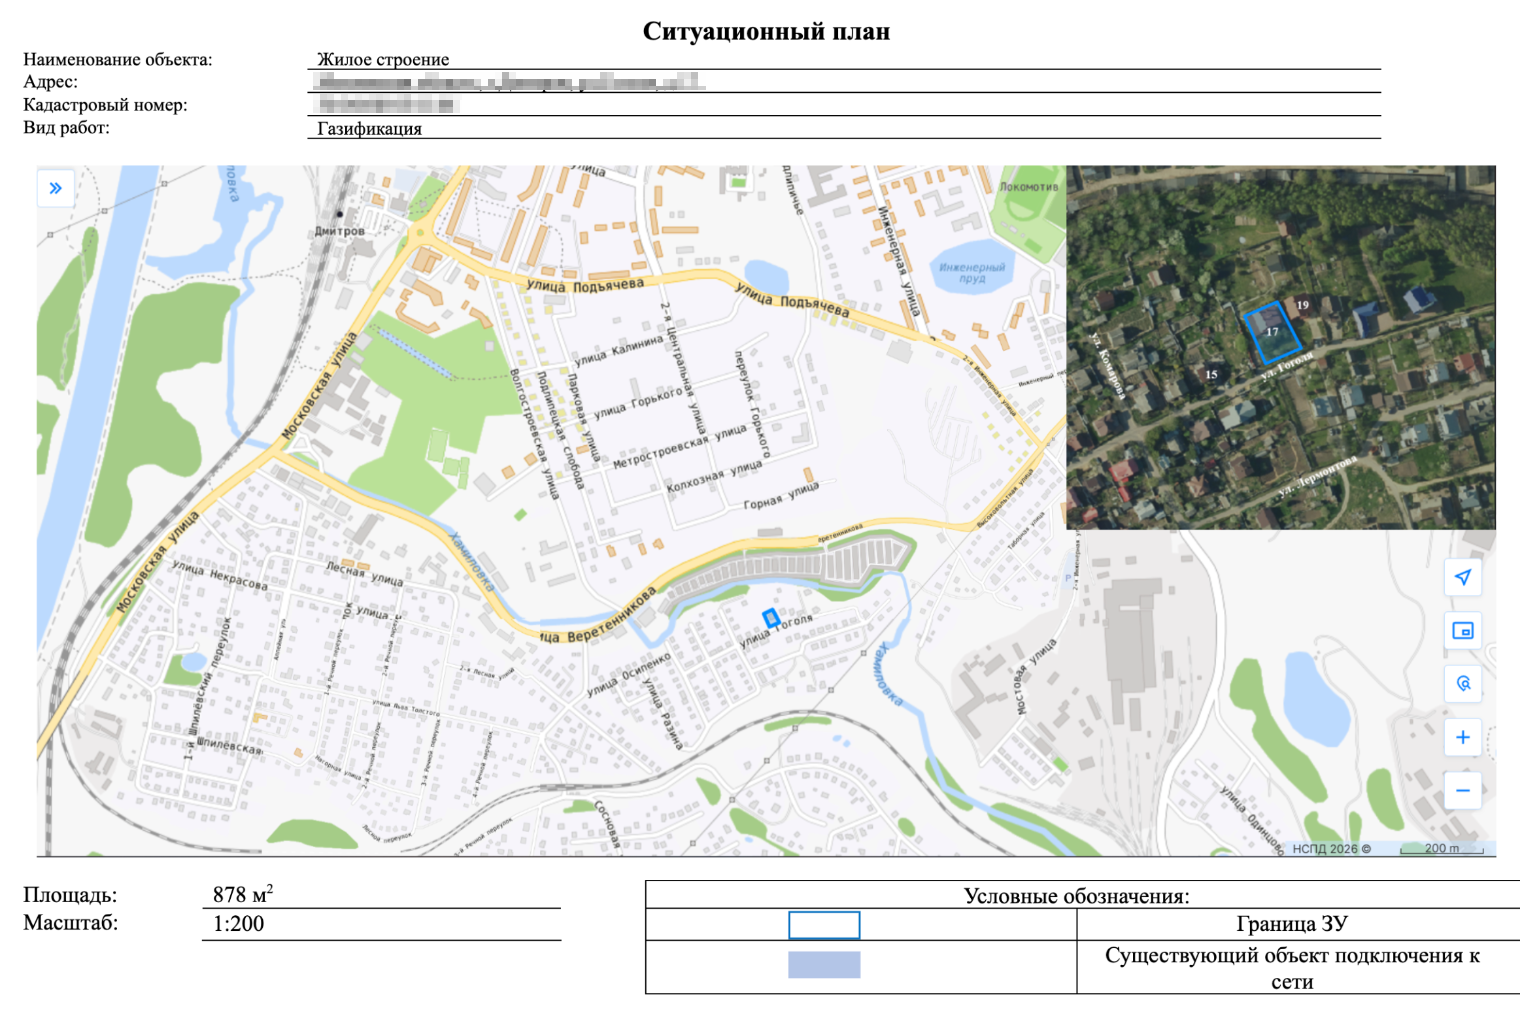
Task: Click the улица Калинина street label
Action: click(x=619, y=349)
